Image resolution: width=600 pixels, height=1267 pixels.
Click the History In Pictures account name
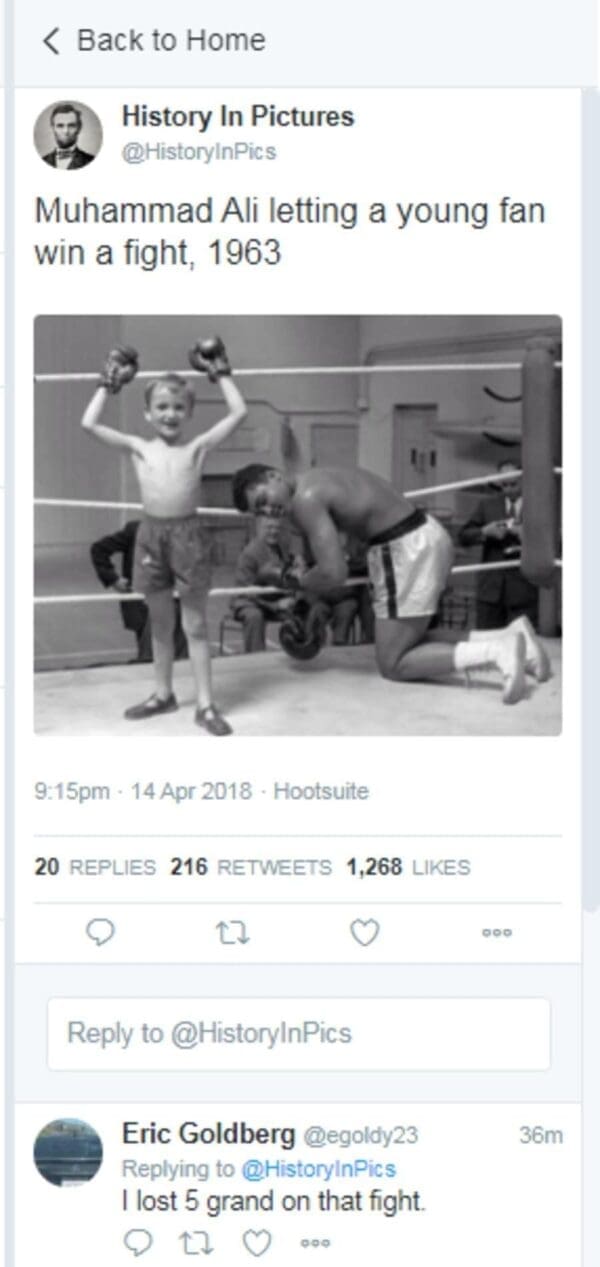(238, 117)
